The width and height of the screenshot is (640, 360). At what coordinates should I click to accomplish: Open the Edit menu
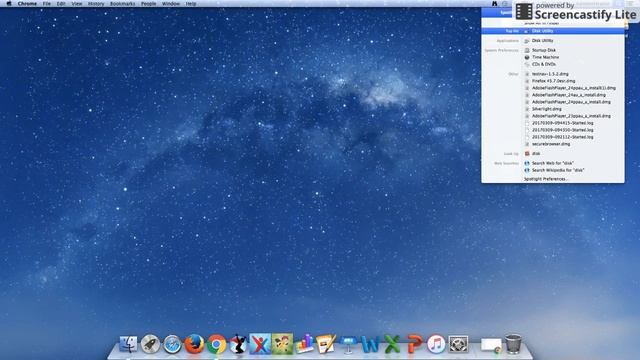point(61,3)
